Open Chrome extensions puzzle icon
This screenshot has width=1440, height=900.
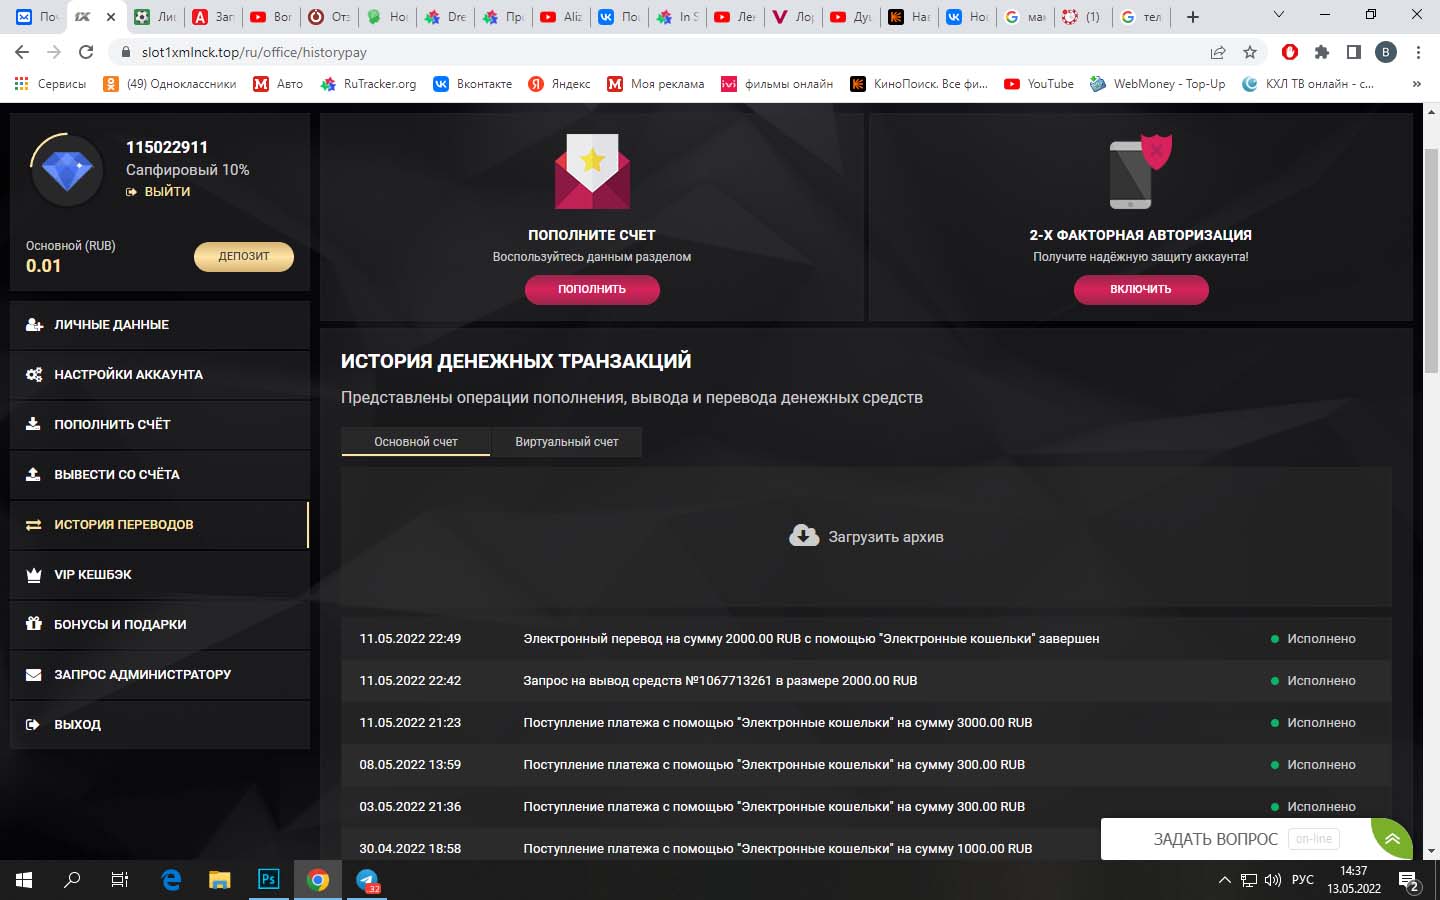(x=1322, y=52)
